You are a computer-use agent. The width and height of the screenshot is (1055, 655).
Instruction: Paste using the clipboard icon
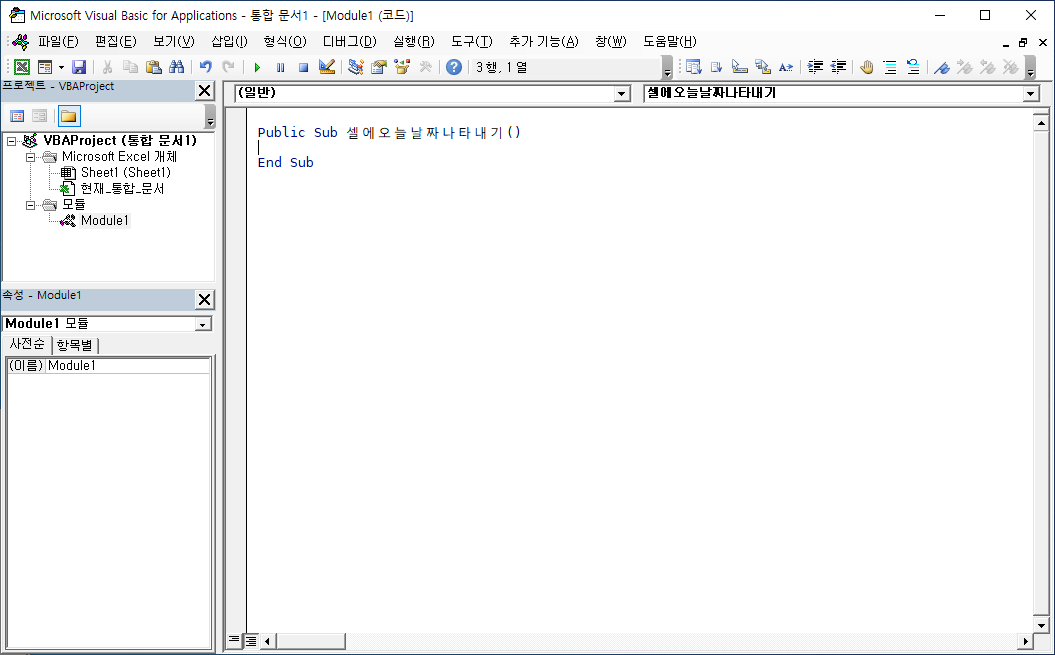click(x=153, y=67)
